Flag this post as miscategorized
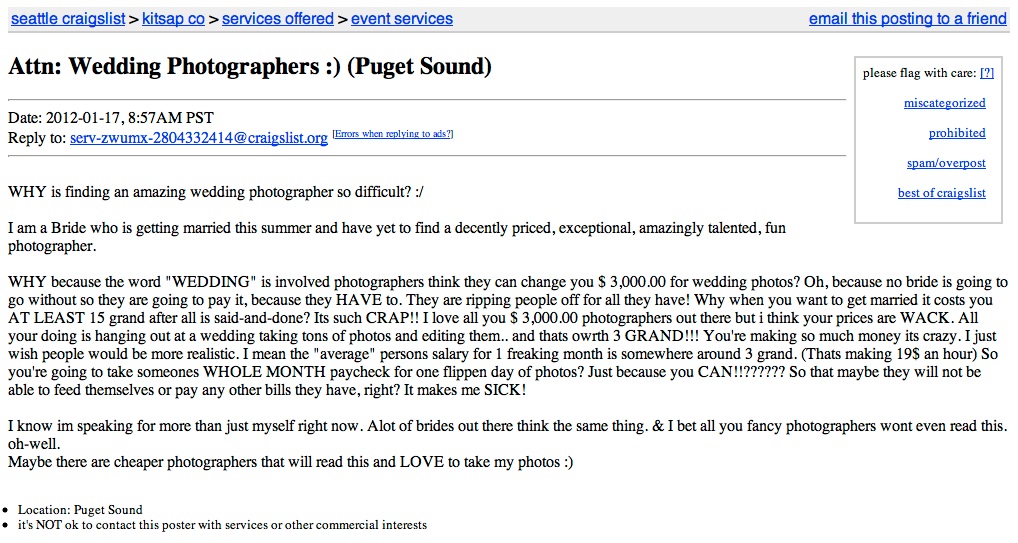The image size is (1018, 543). pos(944,103)
